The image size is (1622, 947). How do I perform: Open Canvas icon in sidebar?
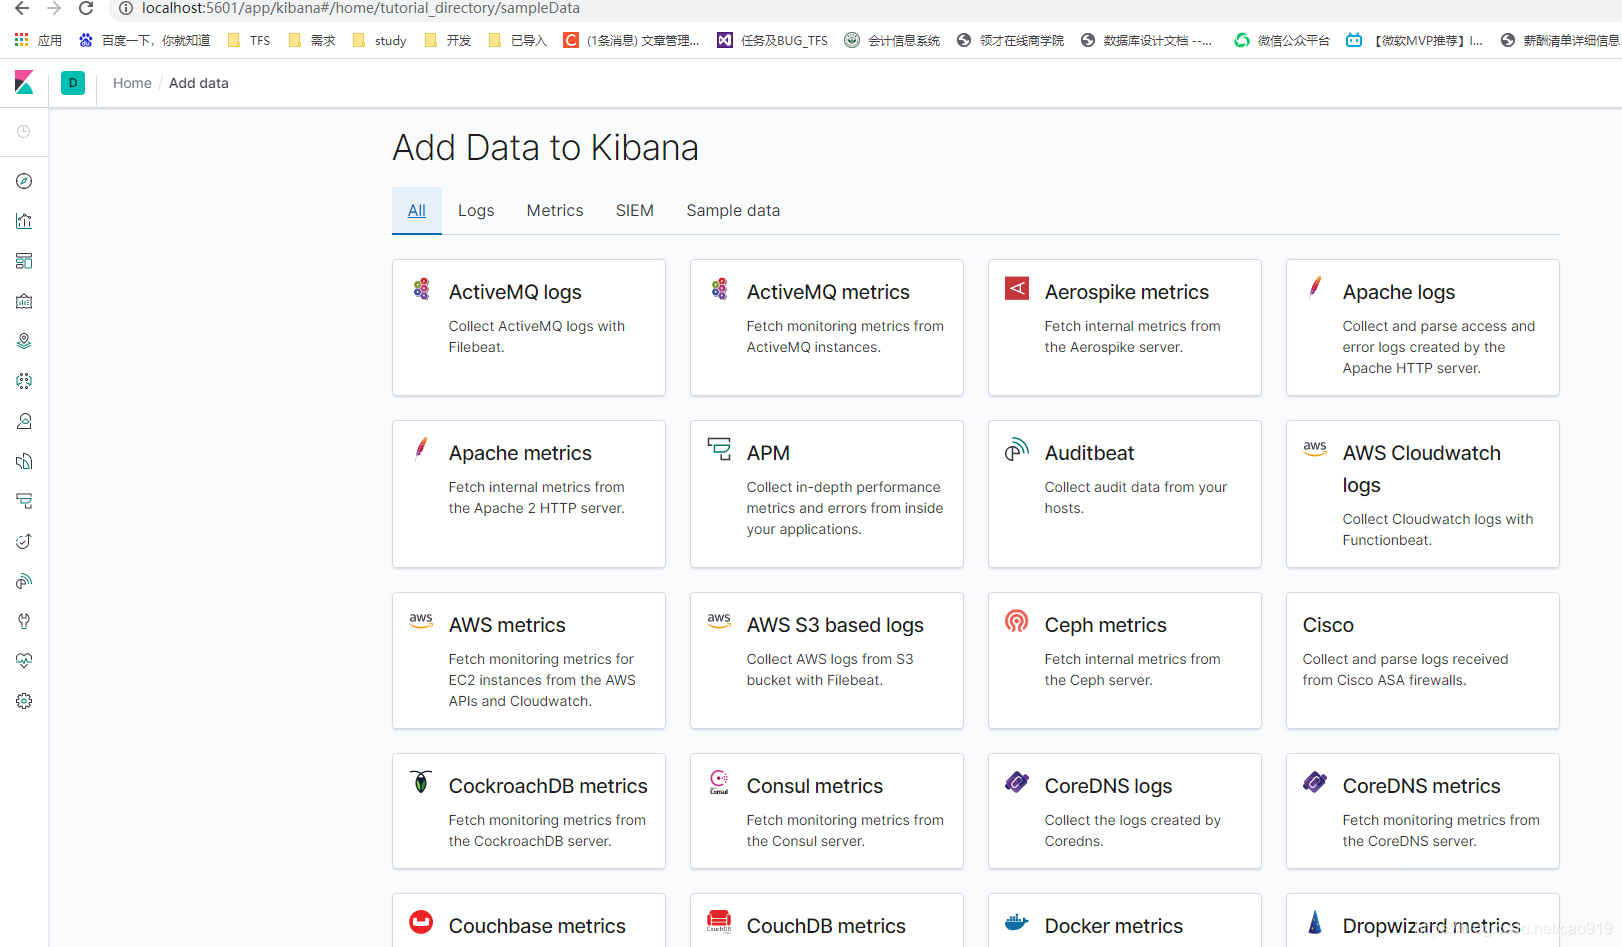(x=24, y=301)
